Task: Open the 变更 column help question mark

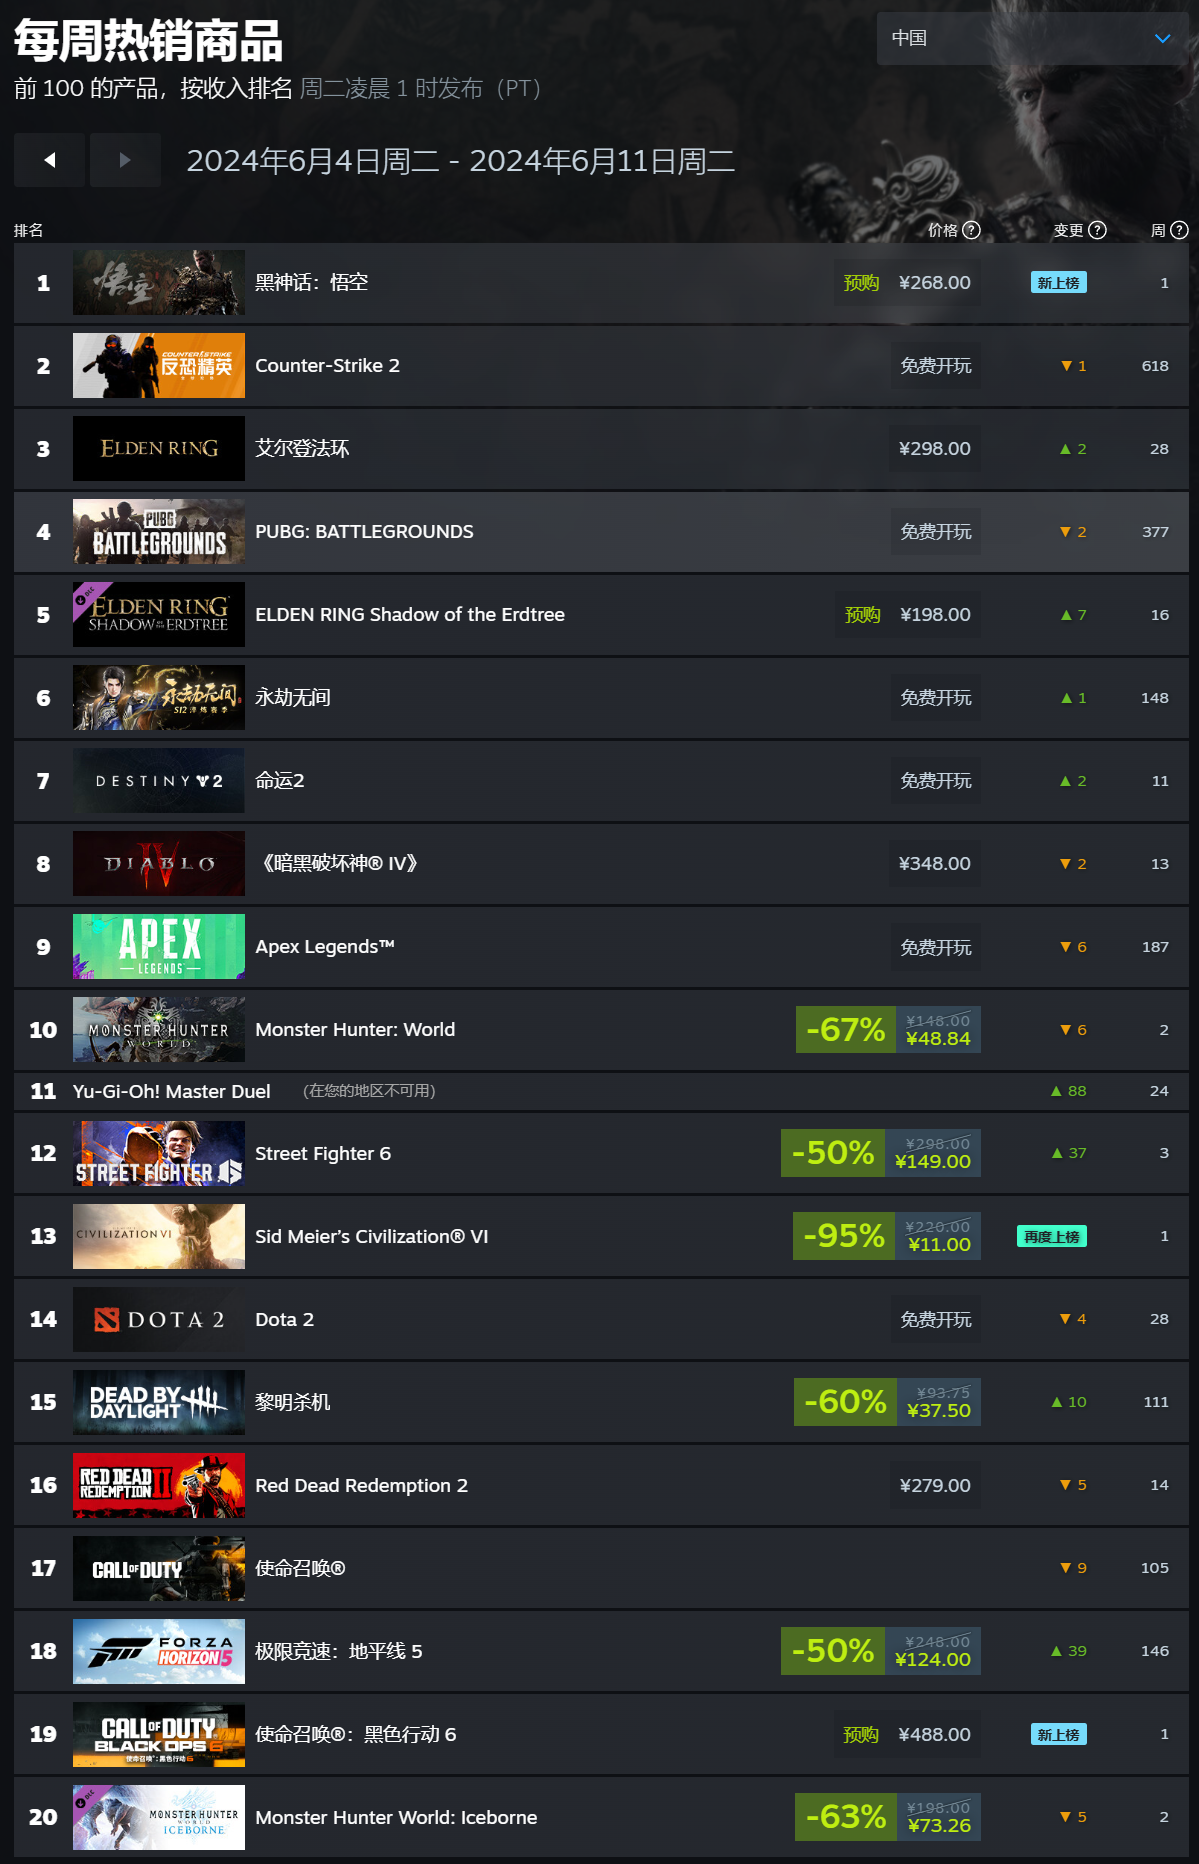Action: 1097,230
